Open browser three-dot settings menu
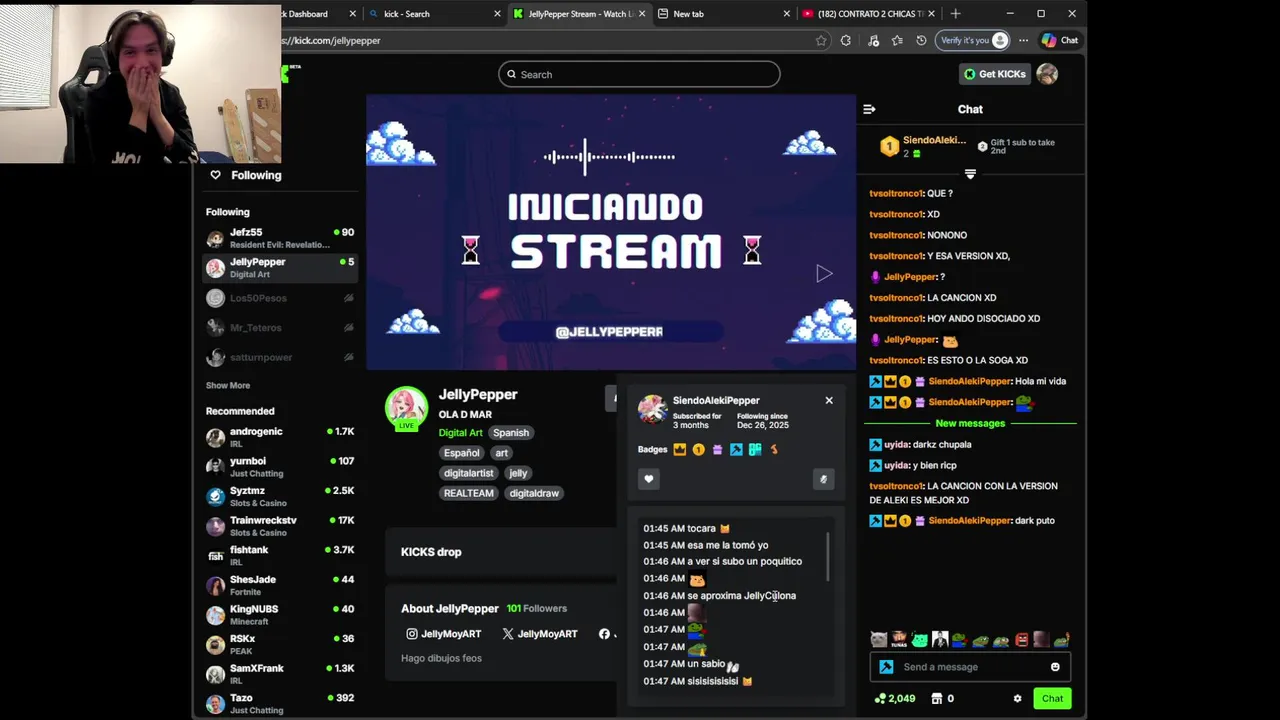 point(1023,41)
